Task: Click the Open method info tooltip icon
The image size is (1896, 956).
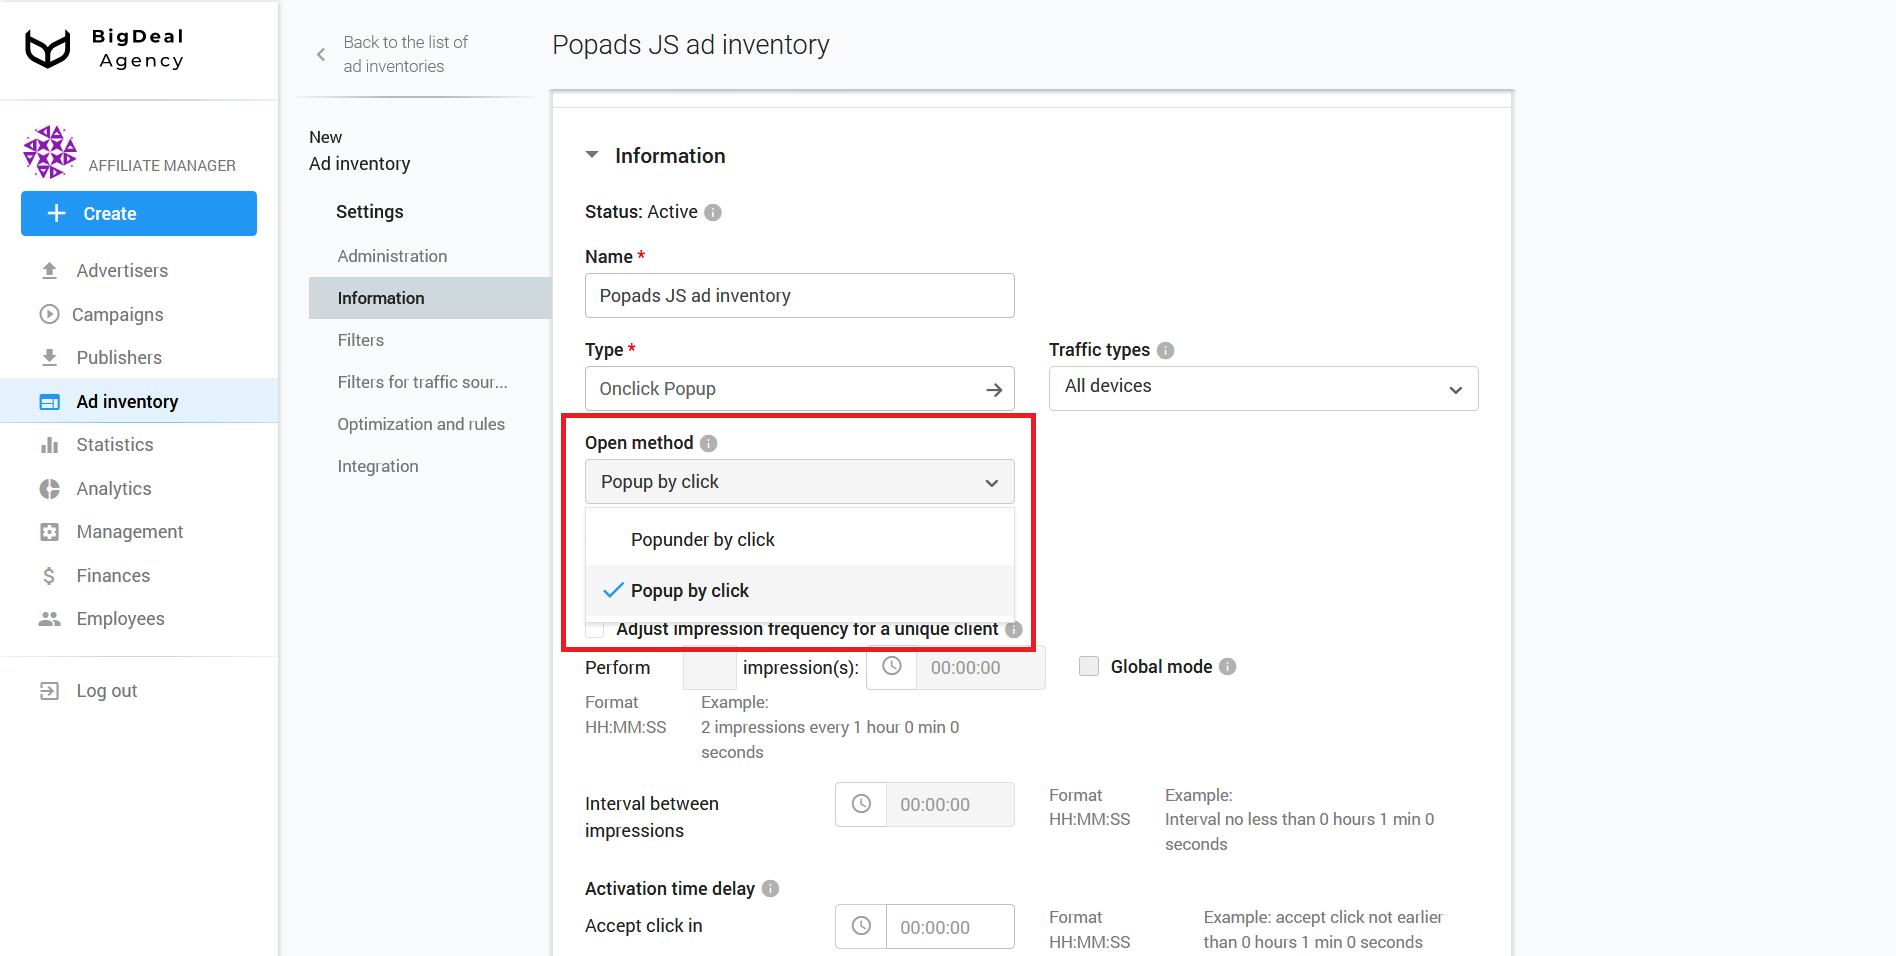Action: (709, 442)
